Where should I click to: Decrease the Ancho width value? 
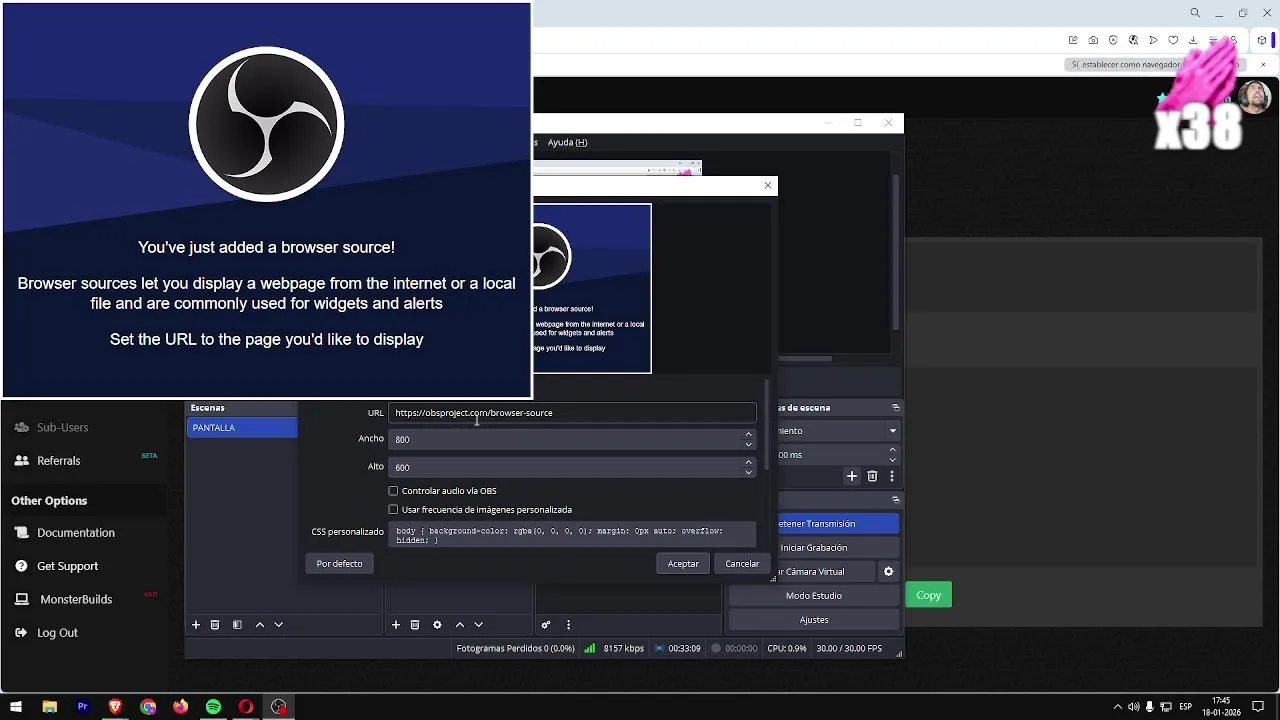coord(748,444)
